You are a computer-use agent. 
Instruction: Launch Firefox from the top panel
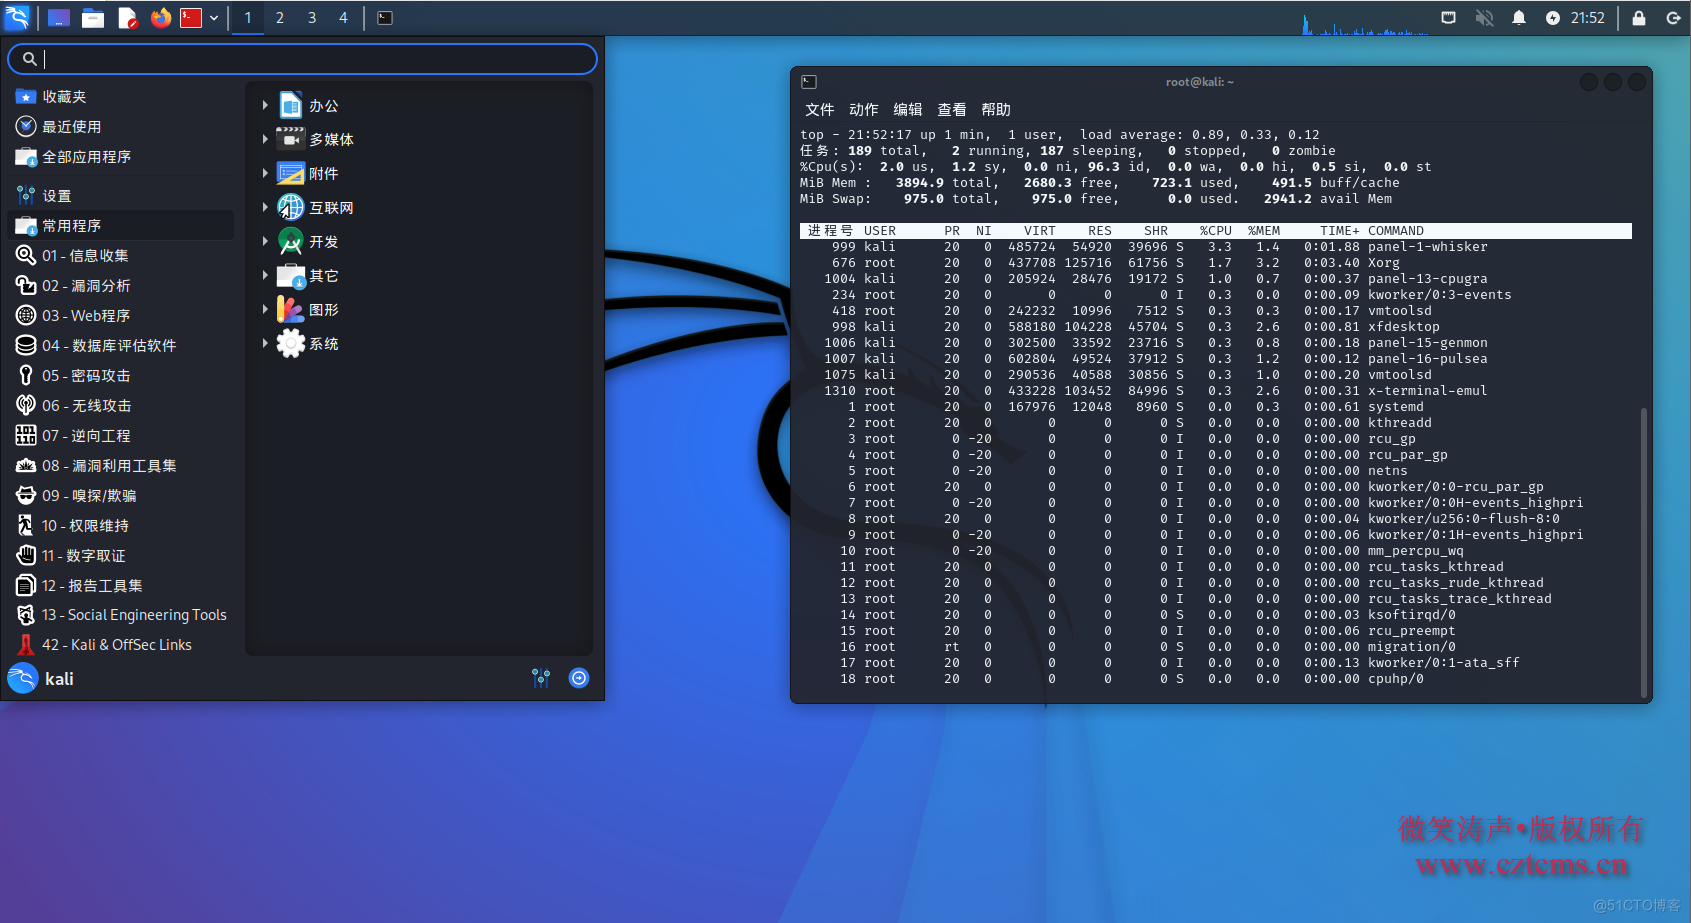point(160,18)
